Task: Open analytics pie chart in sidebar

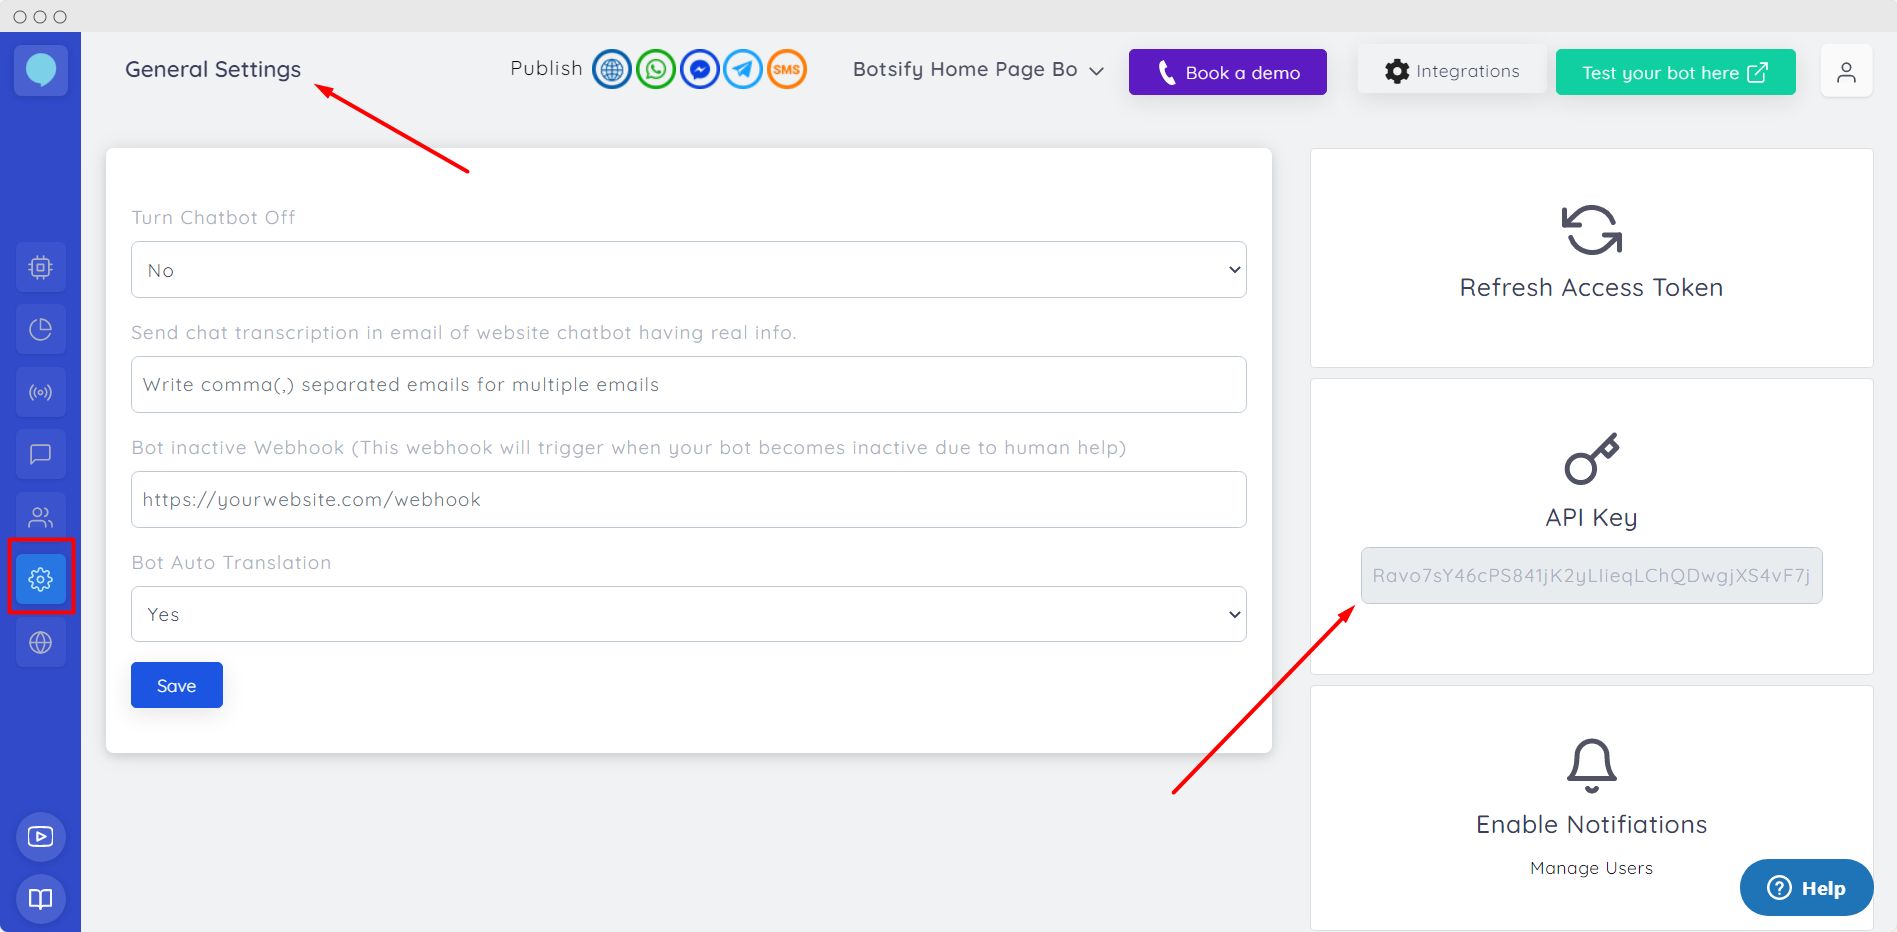Action: [41, 330]
